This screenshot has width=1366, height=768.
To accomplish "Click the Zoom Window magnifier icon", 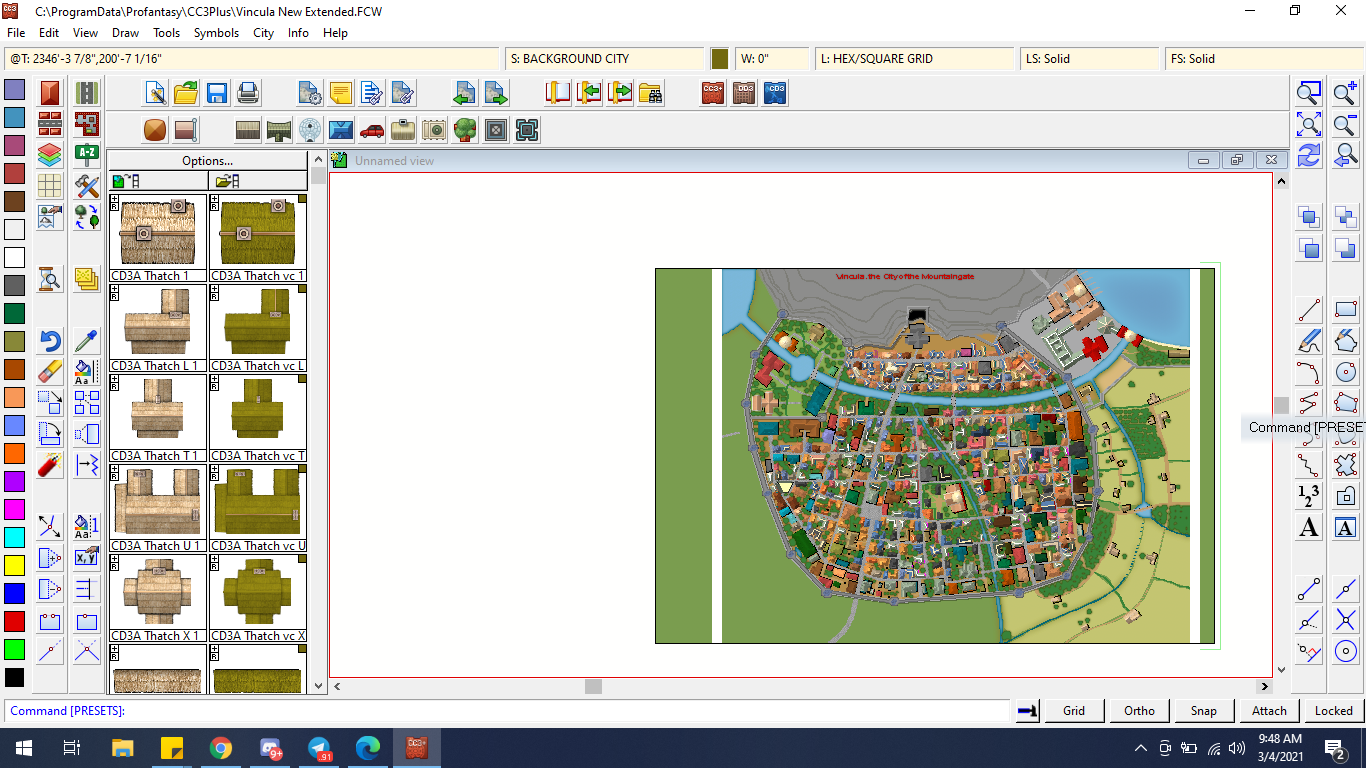I will click(1309, 94).
